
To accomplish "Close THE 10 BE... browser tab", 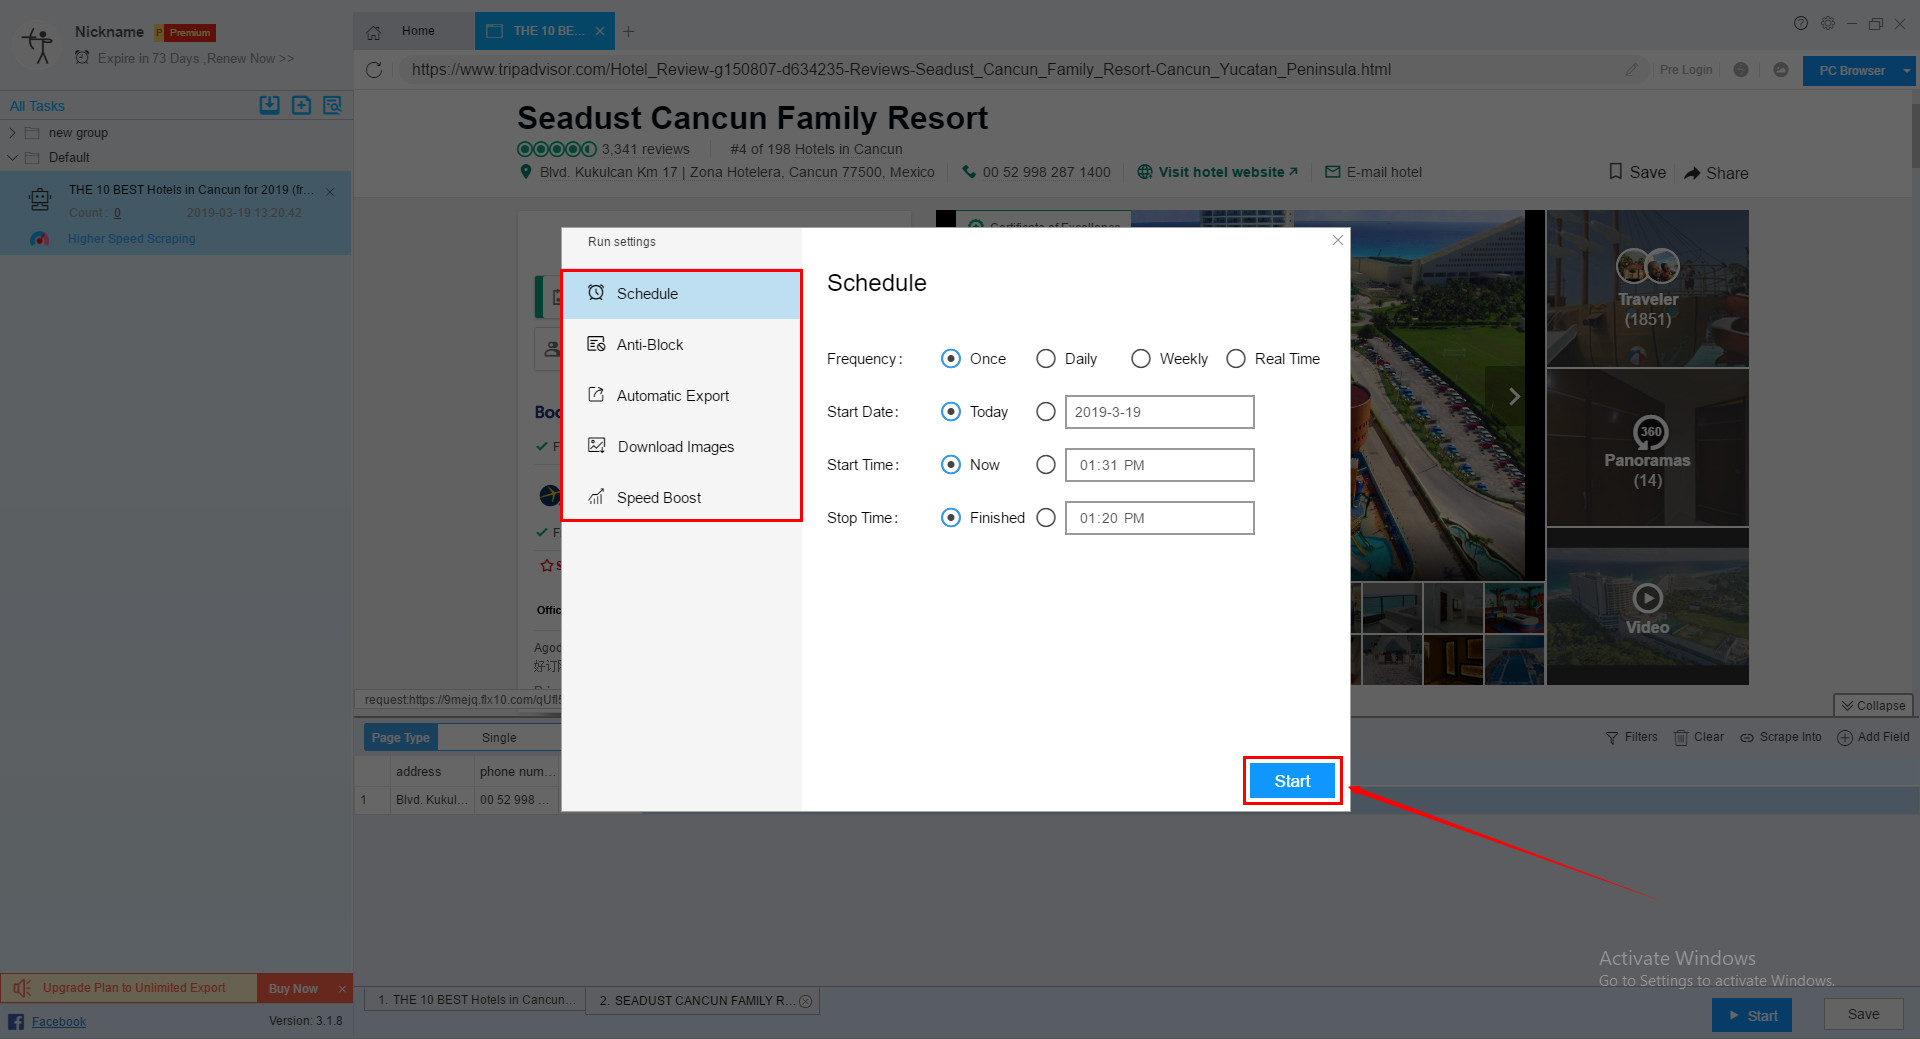I will click(600, 31).
